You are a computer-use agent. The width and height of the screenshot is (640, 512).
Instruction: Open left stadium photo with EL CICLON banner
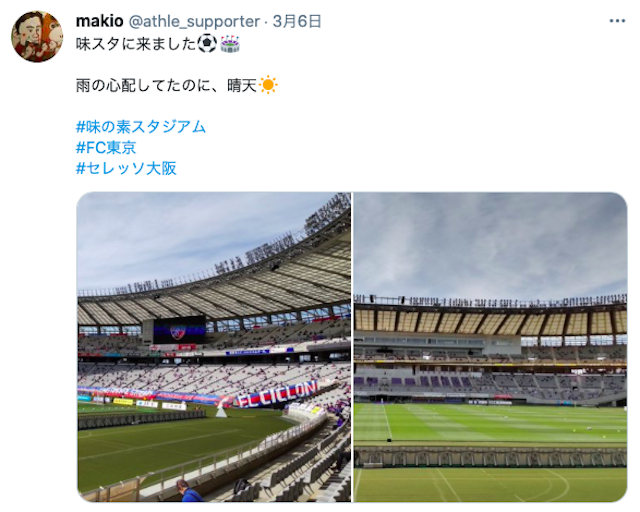click(x=214, y=347)
